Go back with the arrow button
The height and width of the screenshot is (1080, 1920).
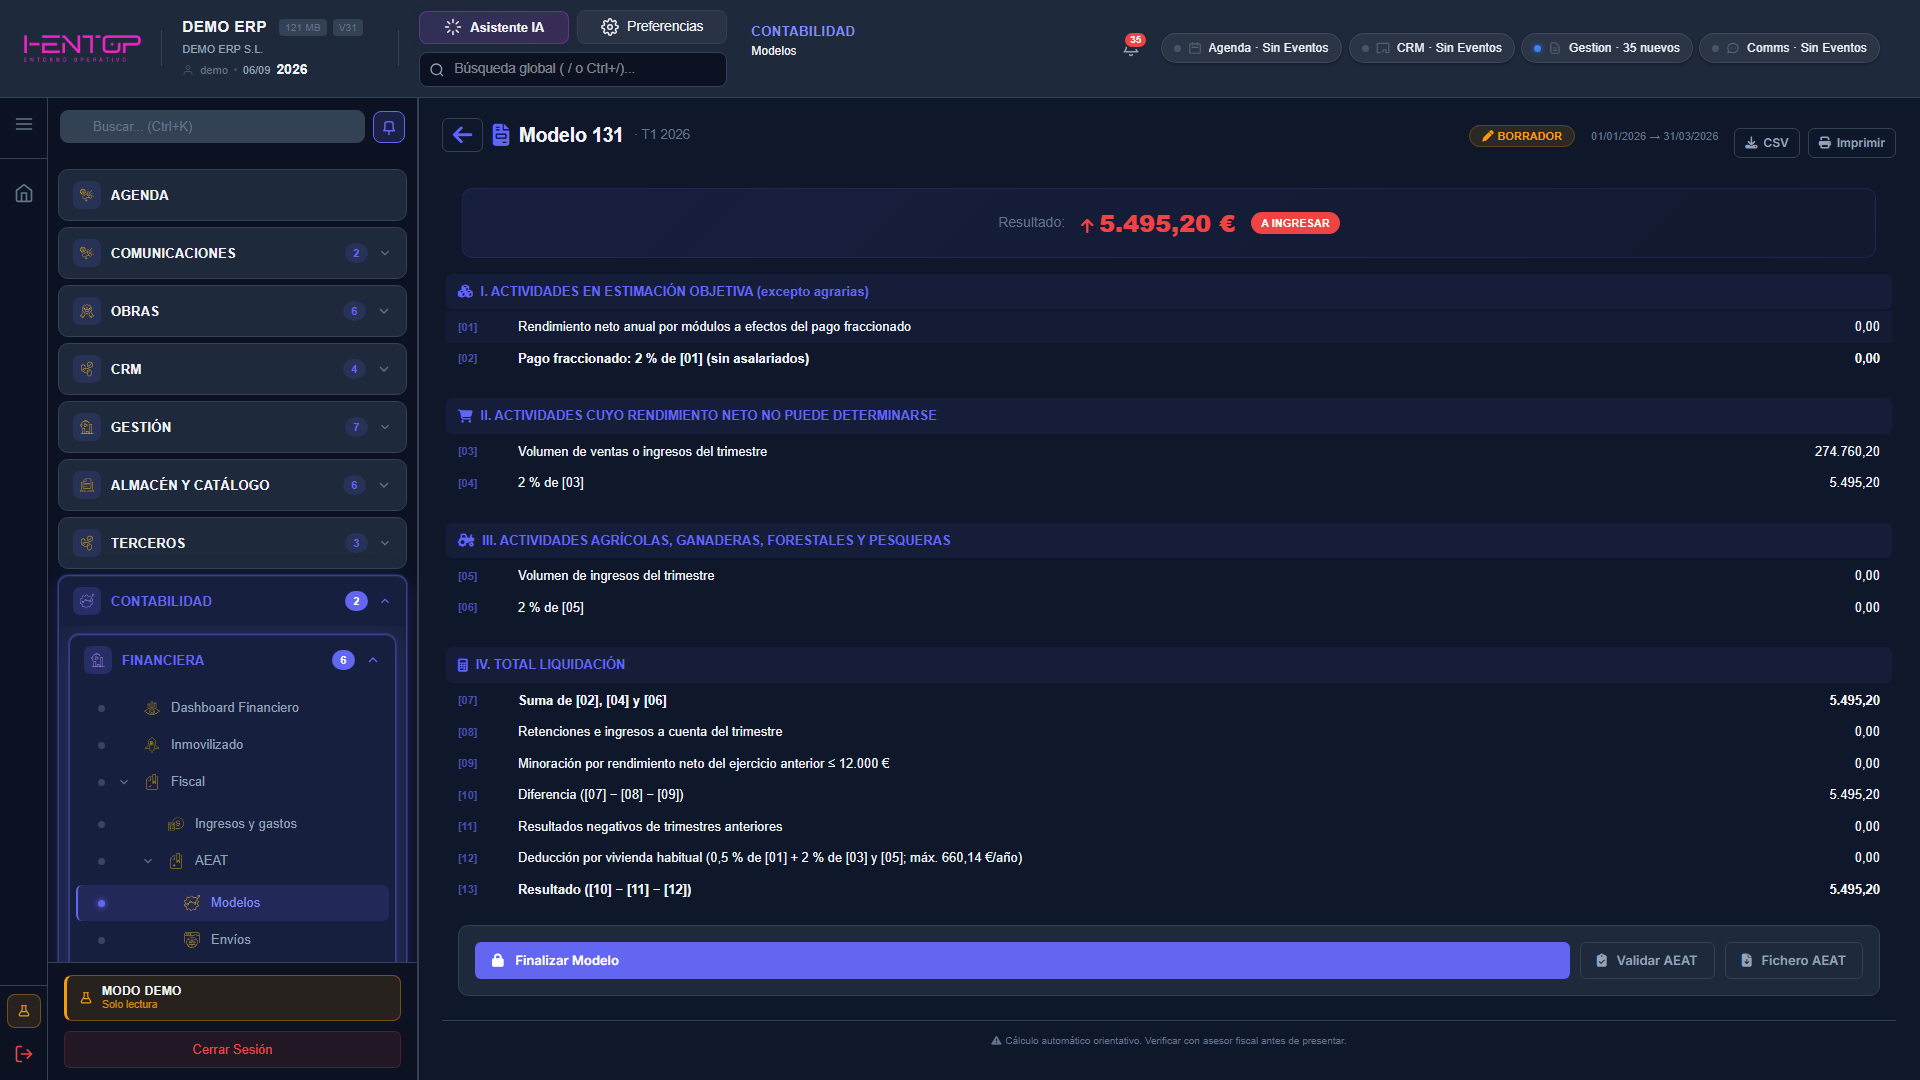[x=462, y=135]
